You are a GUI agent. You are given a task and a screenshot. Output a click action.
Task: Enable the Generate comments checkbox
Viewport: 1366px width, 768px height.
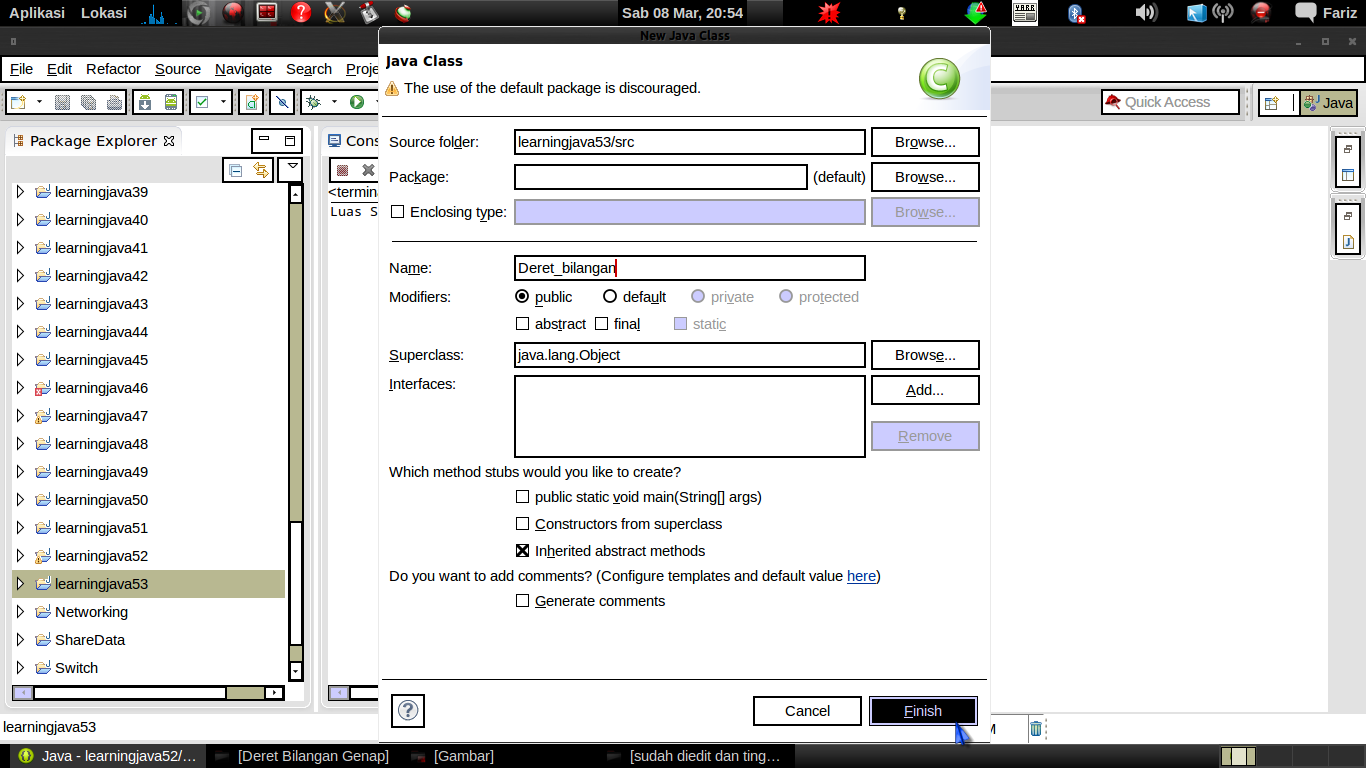click(x=522, y=601)
